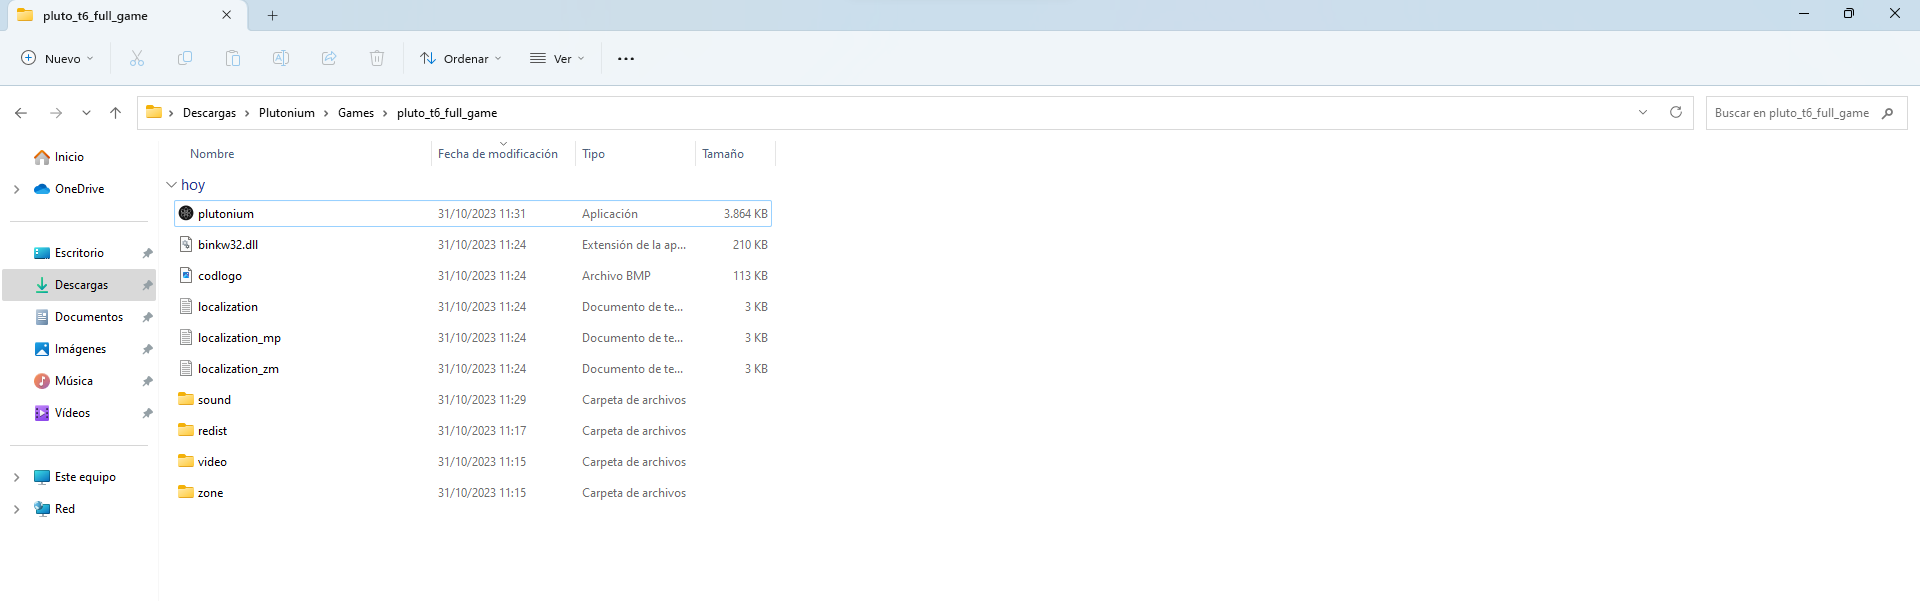Screen dimensions: 1920x601
Task: Unpin Documentos using its pin icon
Action: point(148,317)
